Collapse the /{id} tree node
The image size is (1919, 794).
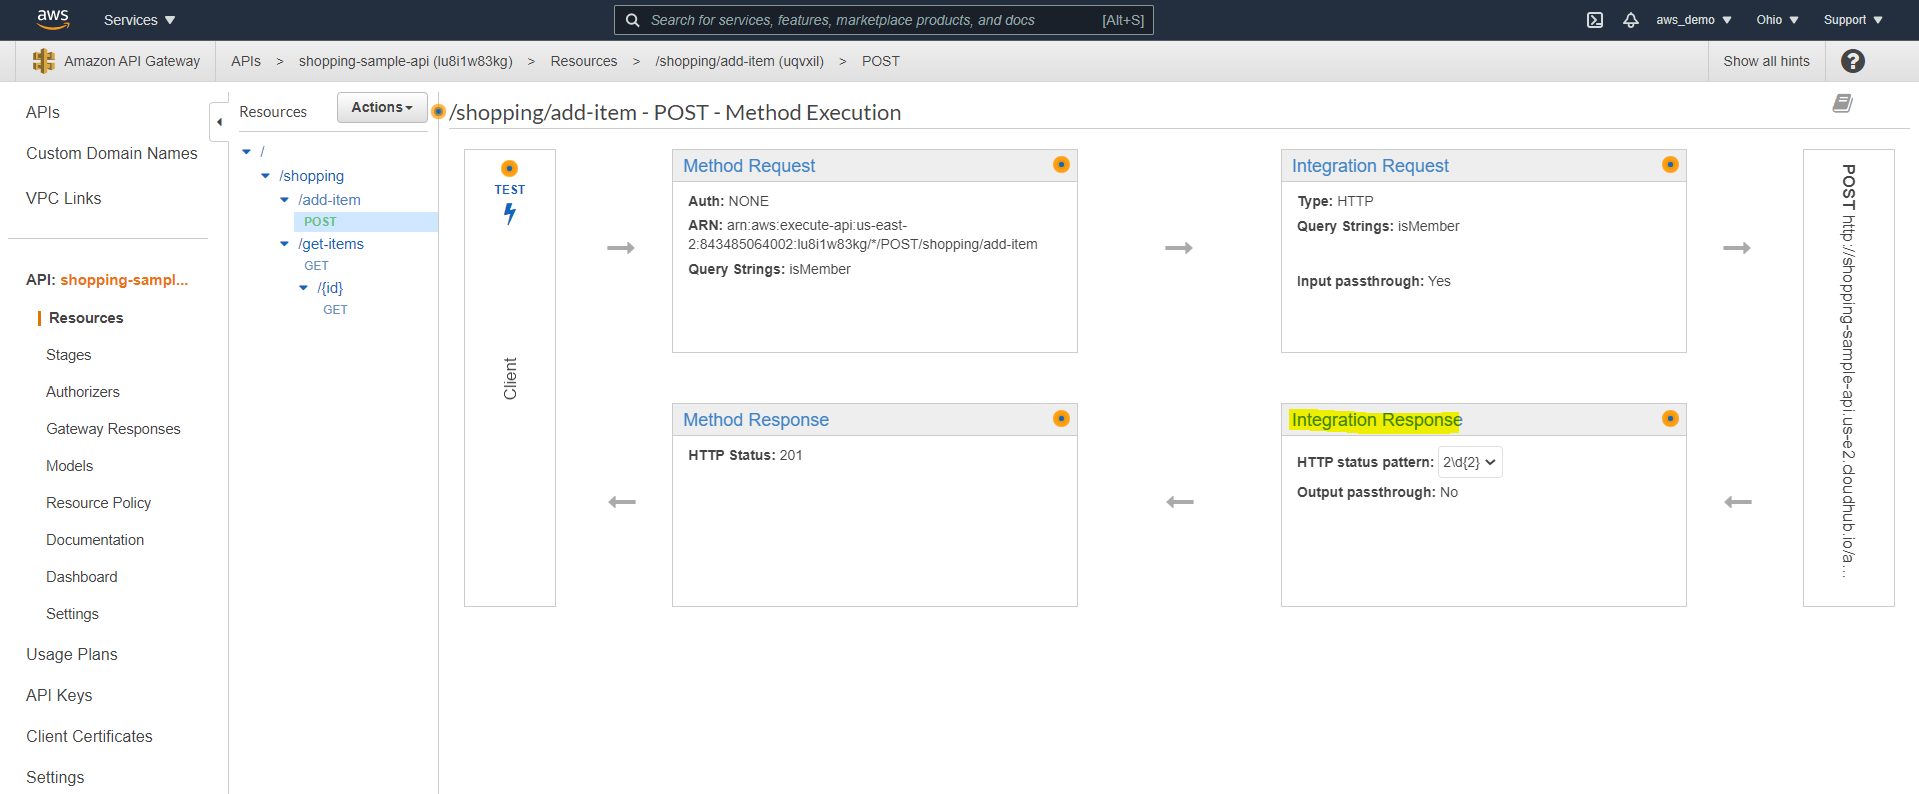point(303,288)
